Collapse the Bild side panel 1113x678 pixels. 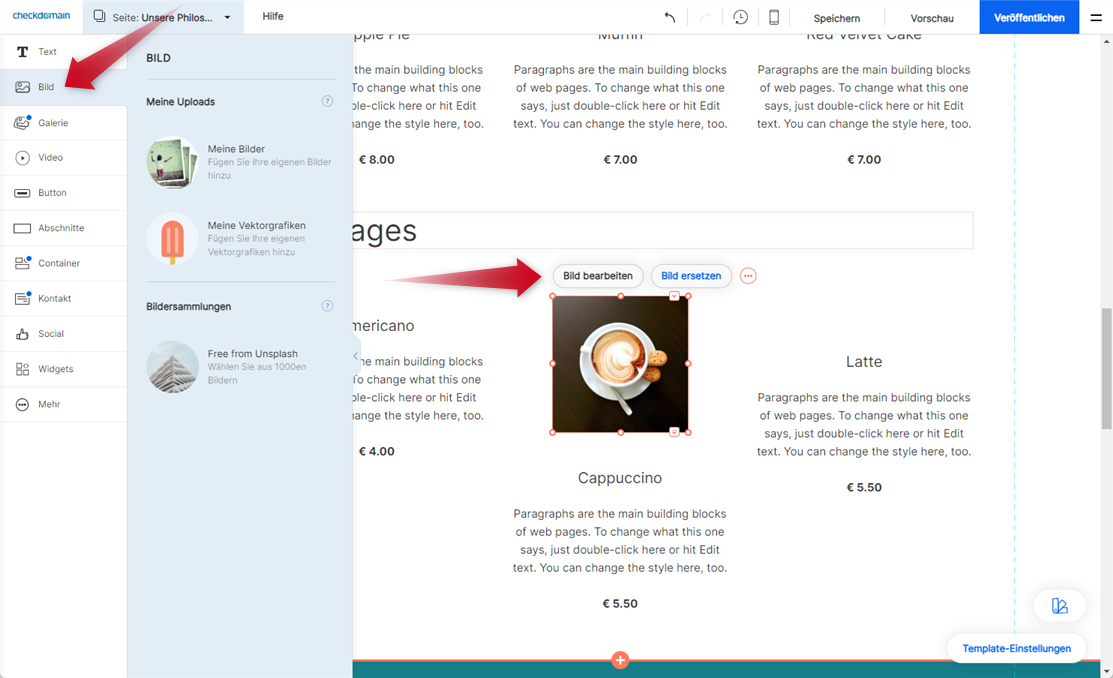[x=355, y=356]
